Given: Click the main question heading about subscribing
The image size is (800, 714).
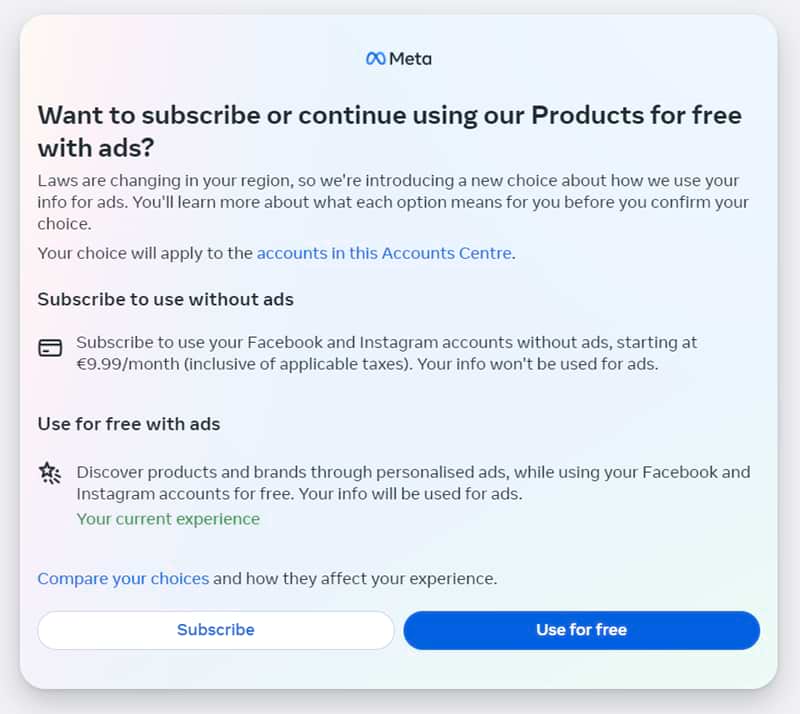Looking at the screenshot, I should pos(388,132).
